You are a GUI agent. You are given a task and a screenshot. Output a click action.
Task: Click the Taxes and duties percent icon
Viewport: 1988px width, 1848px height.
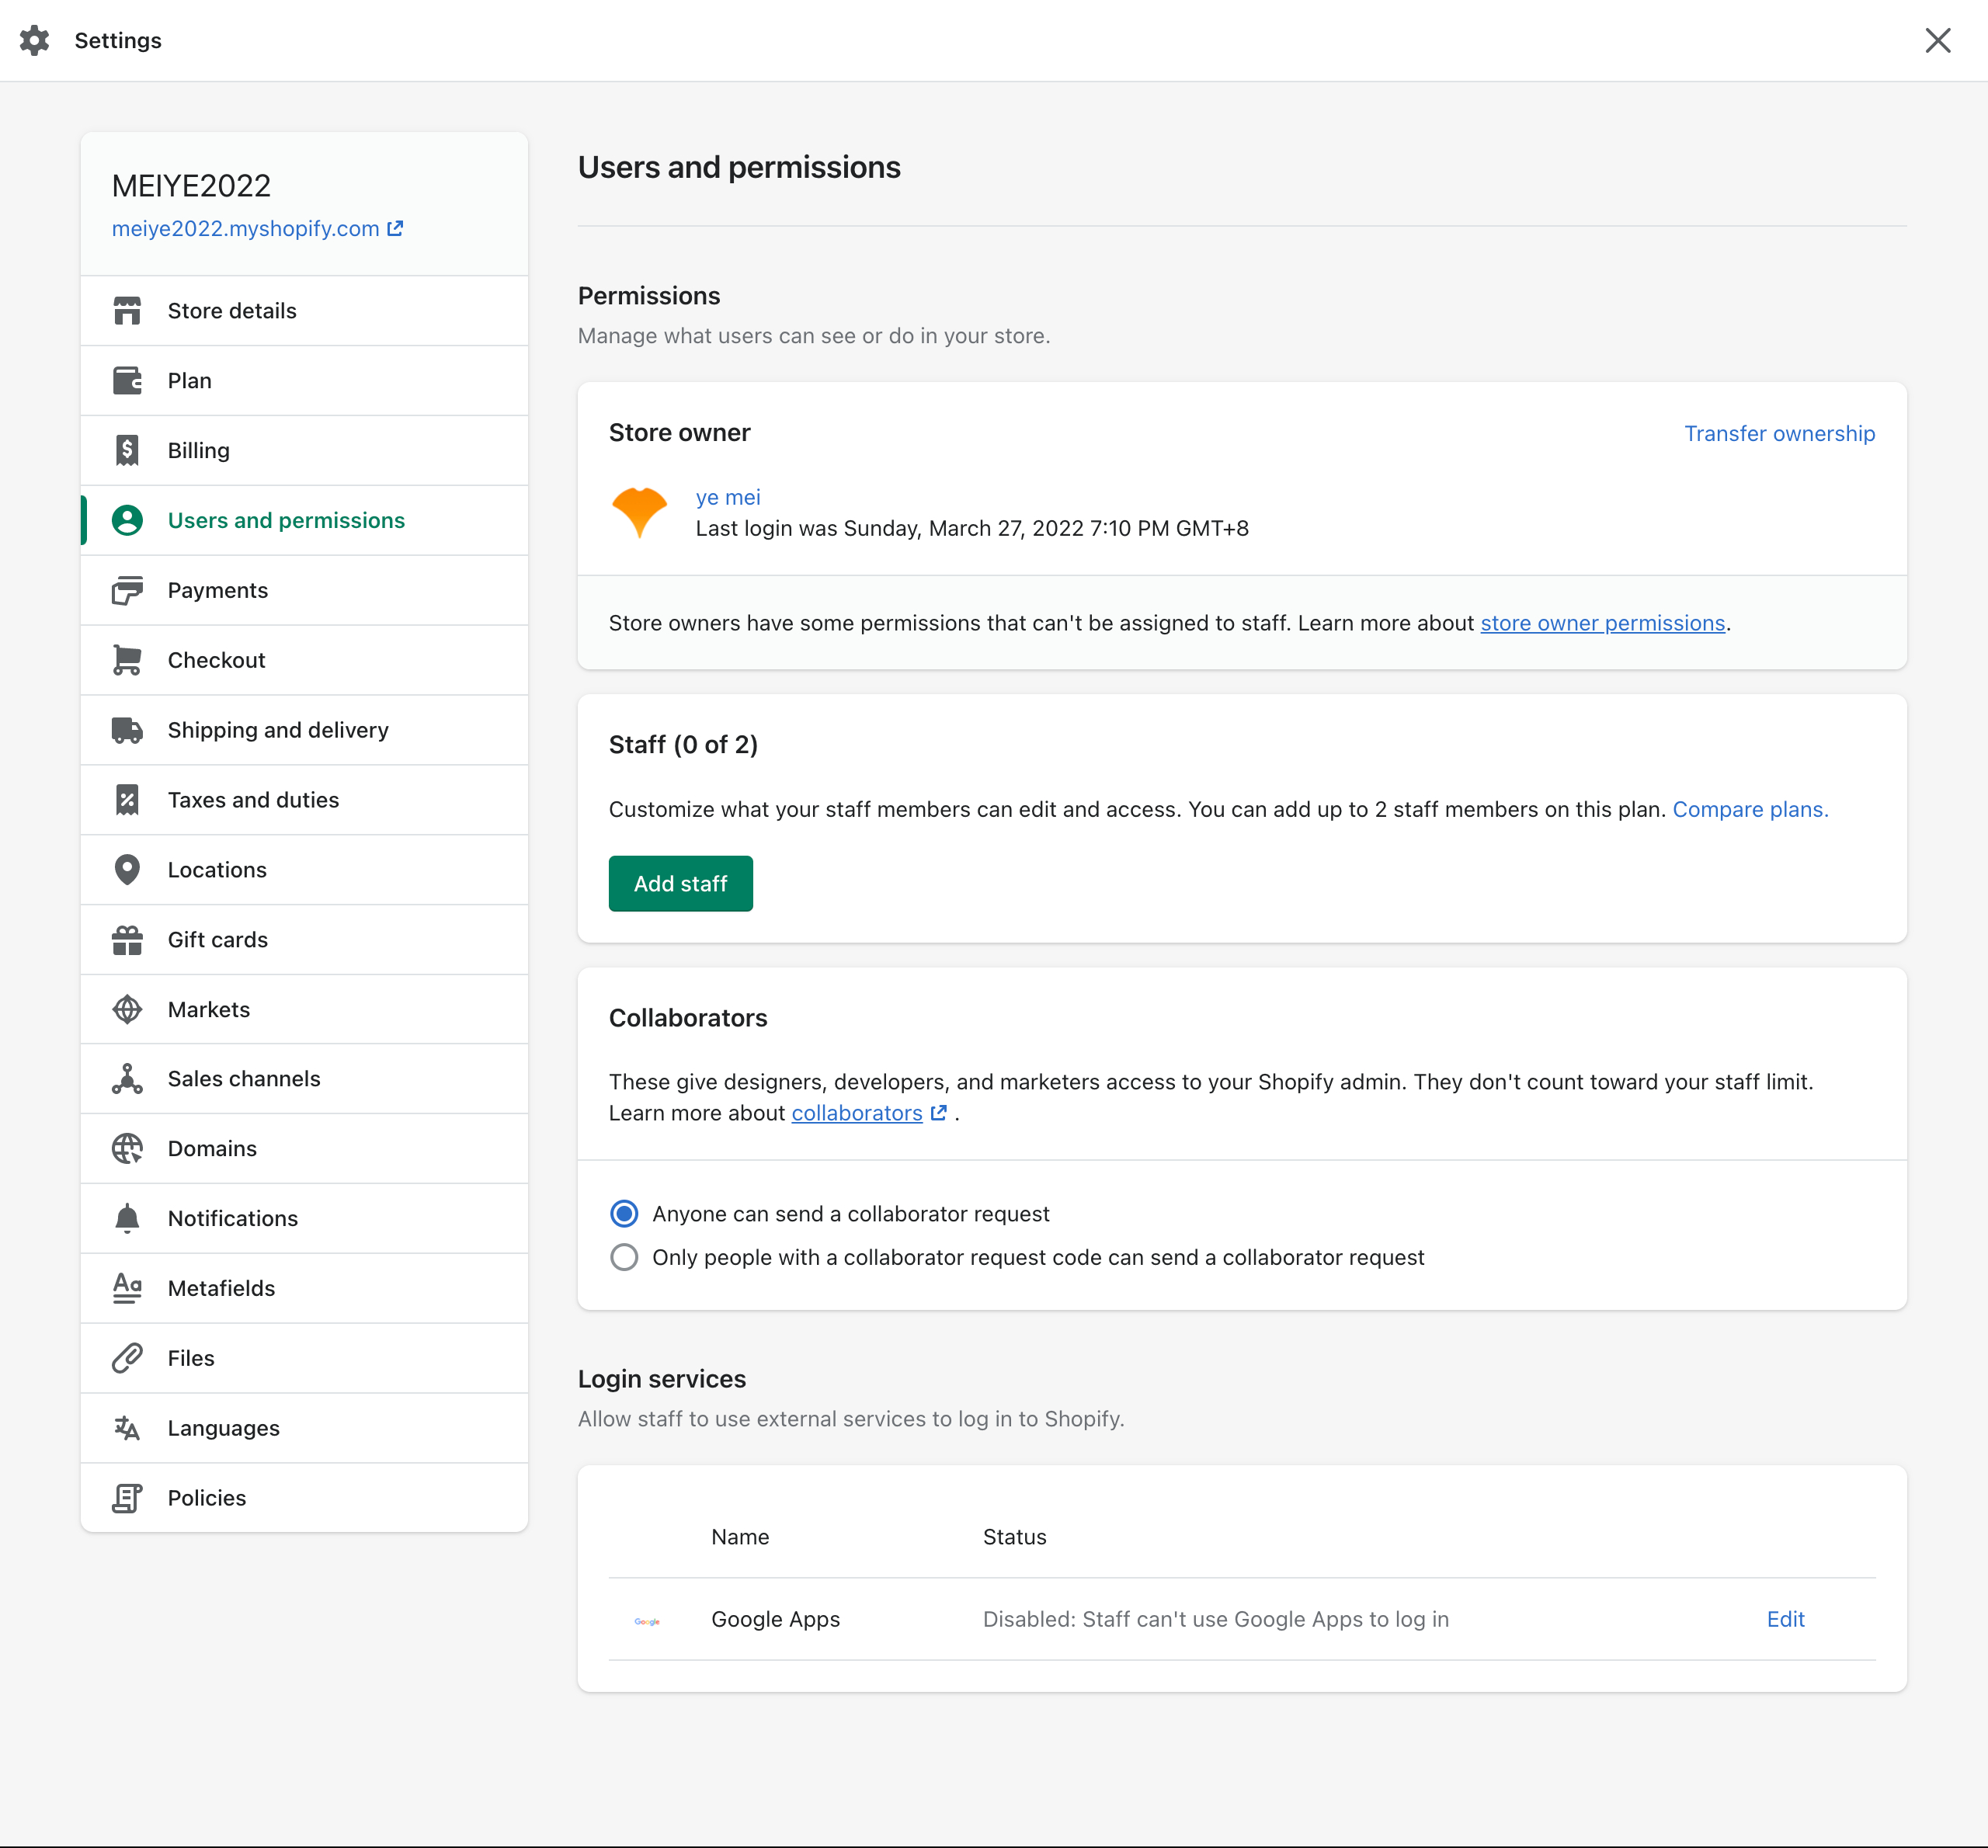point(127,800)
